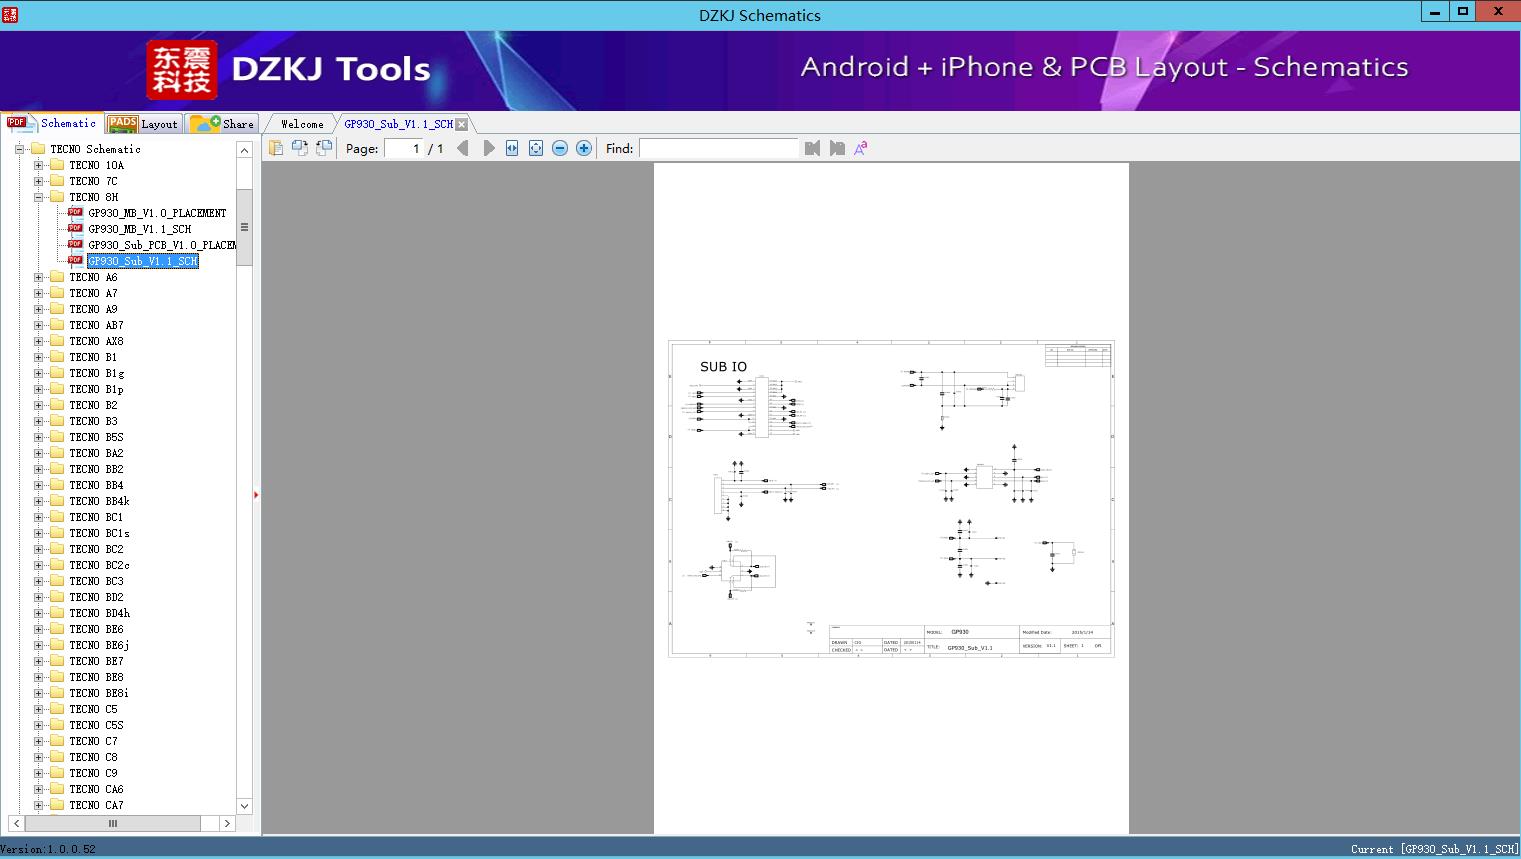The height and width of the screenshot is (859, 1521).
Task: Find the next search match
Action: [x=837, y=148]
